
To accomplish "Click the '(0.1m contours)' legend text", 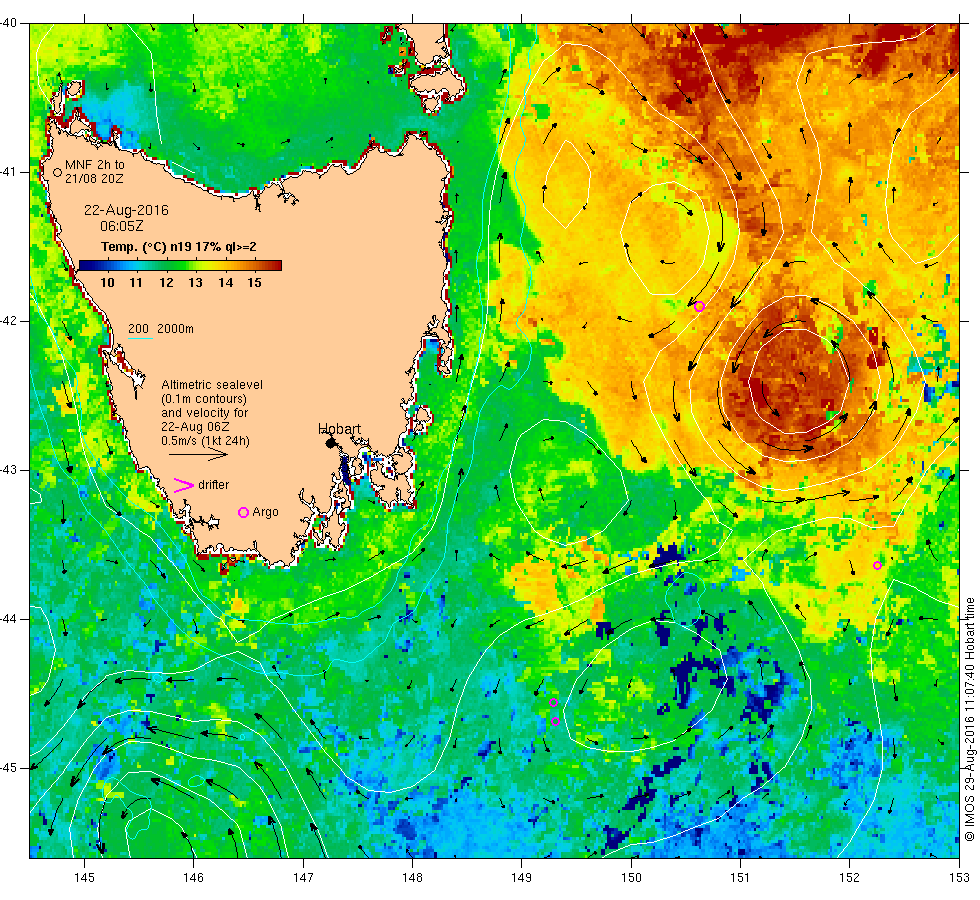I will point(204,399).
